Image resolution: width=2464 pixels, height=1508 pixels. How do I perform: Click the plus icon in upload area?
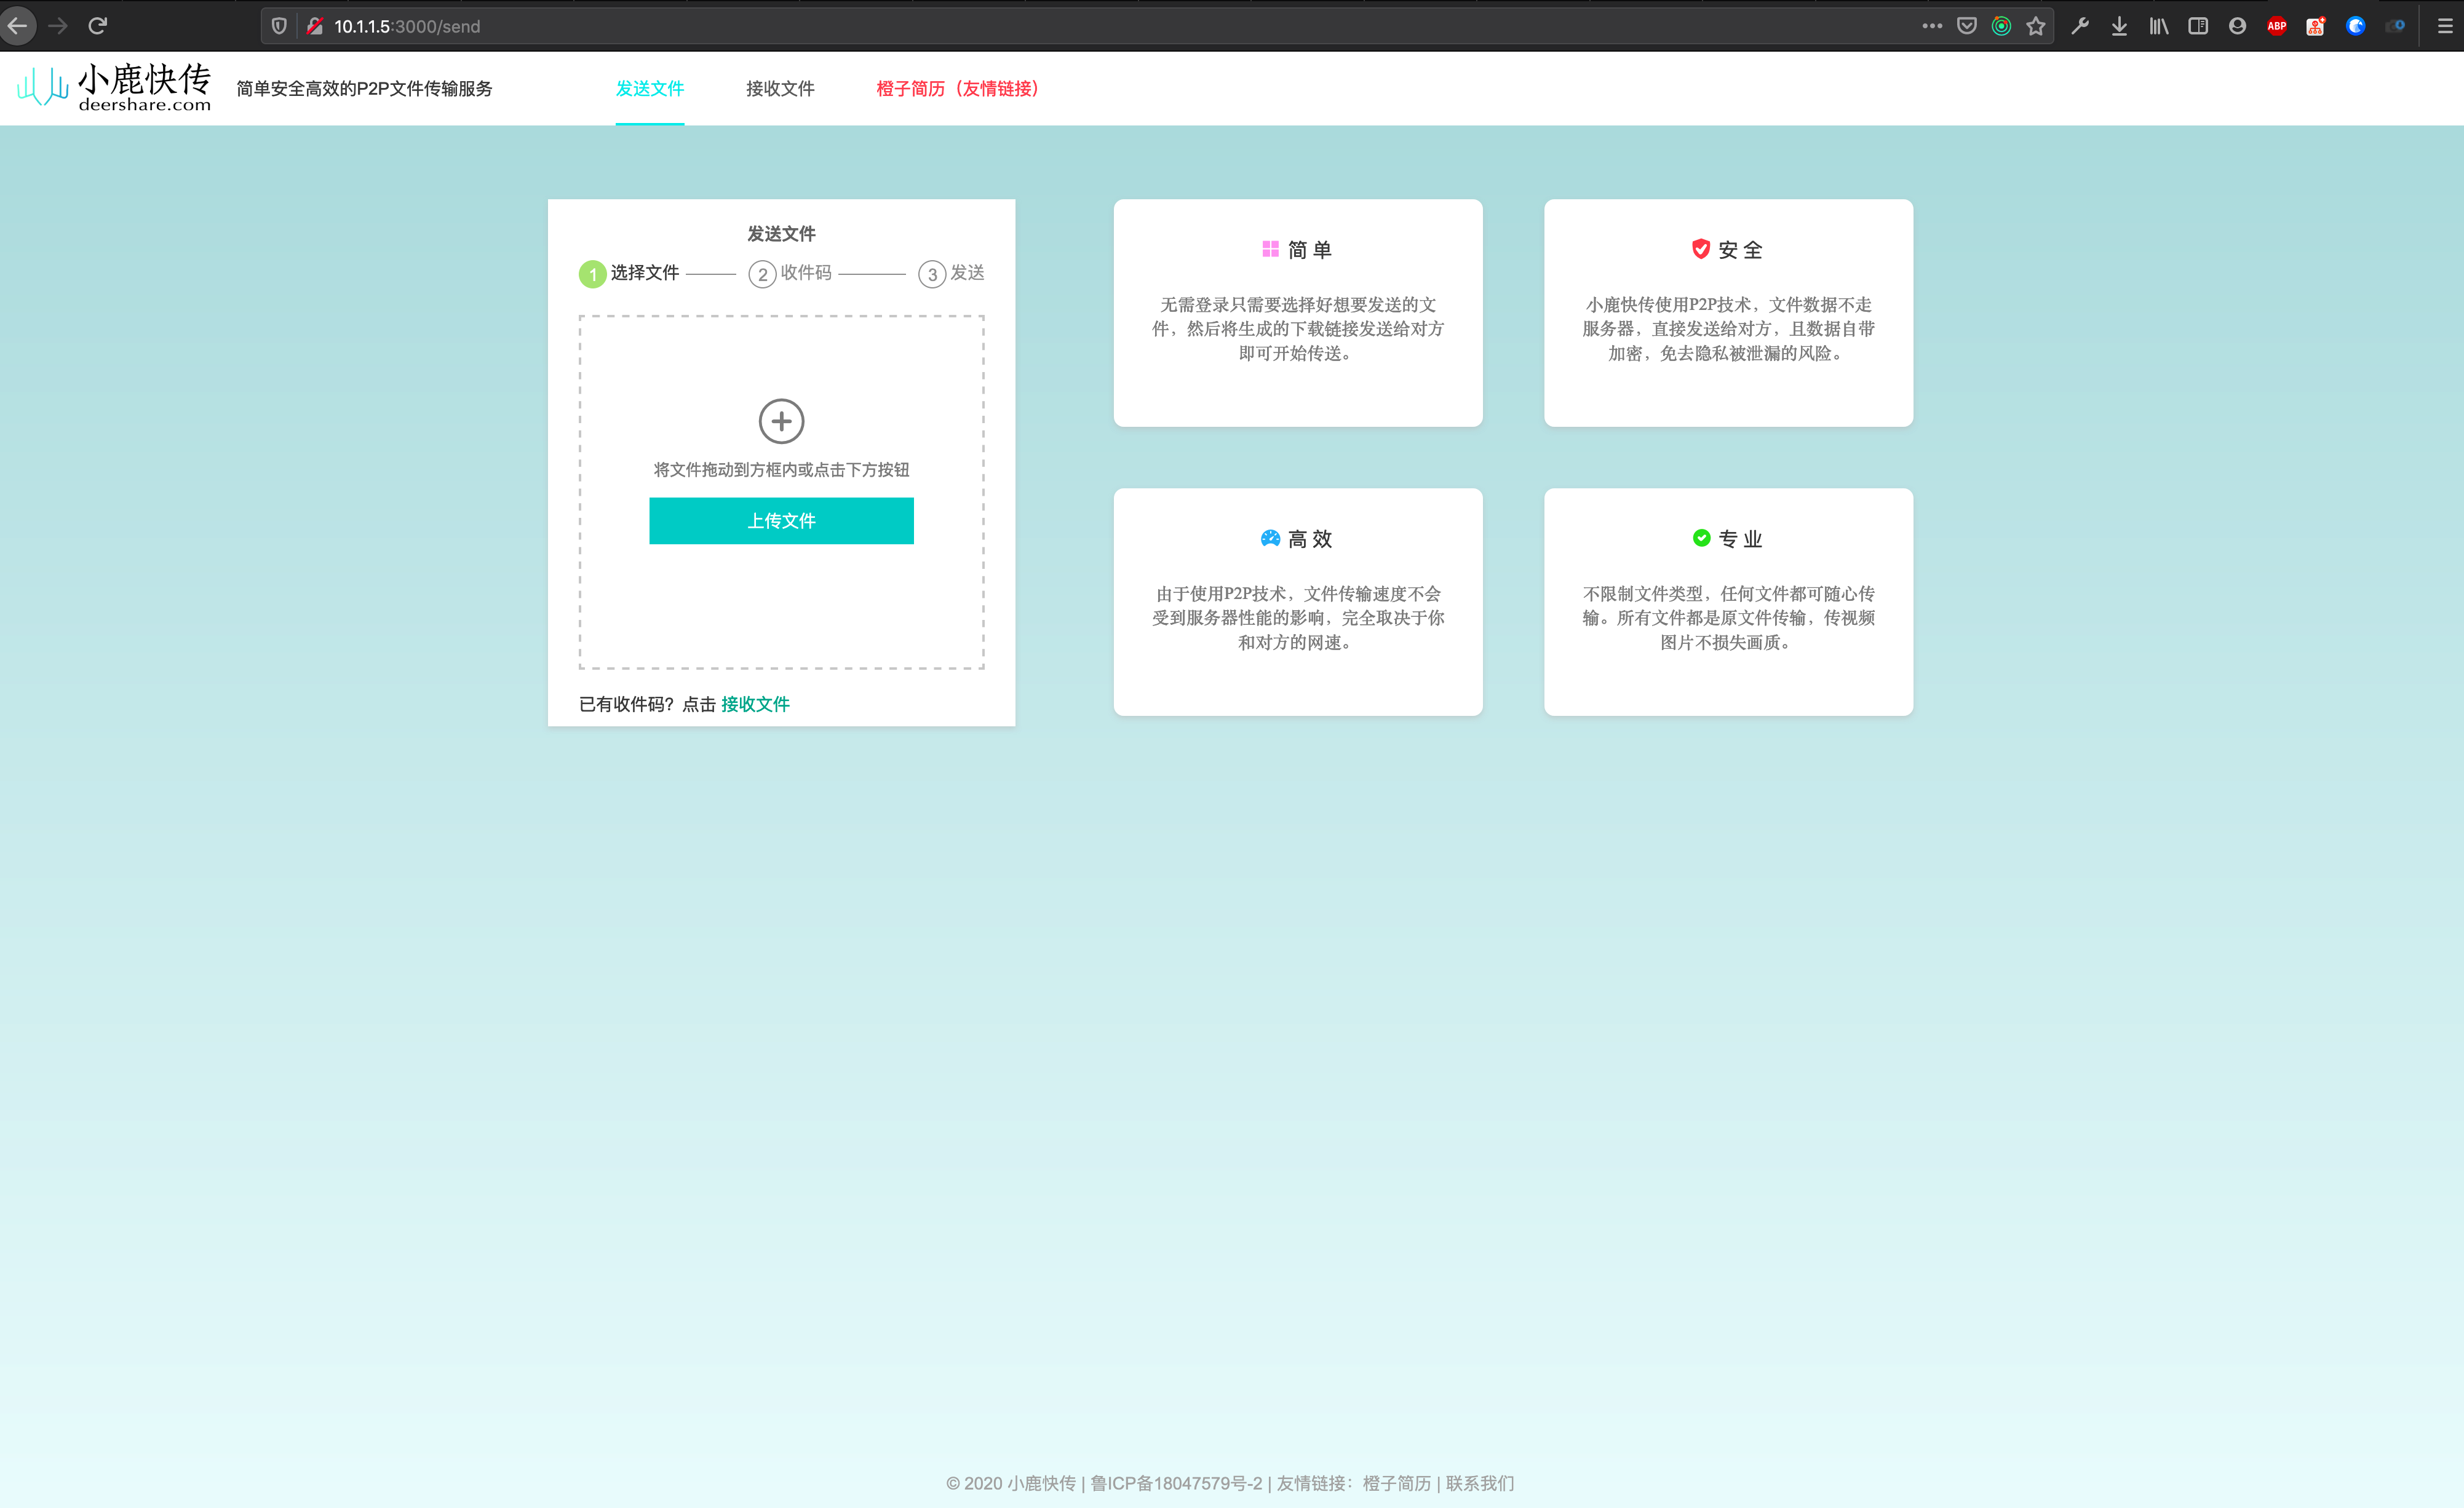click(x=781, y=421)
